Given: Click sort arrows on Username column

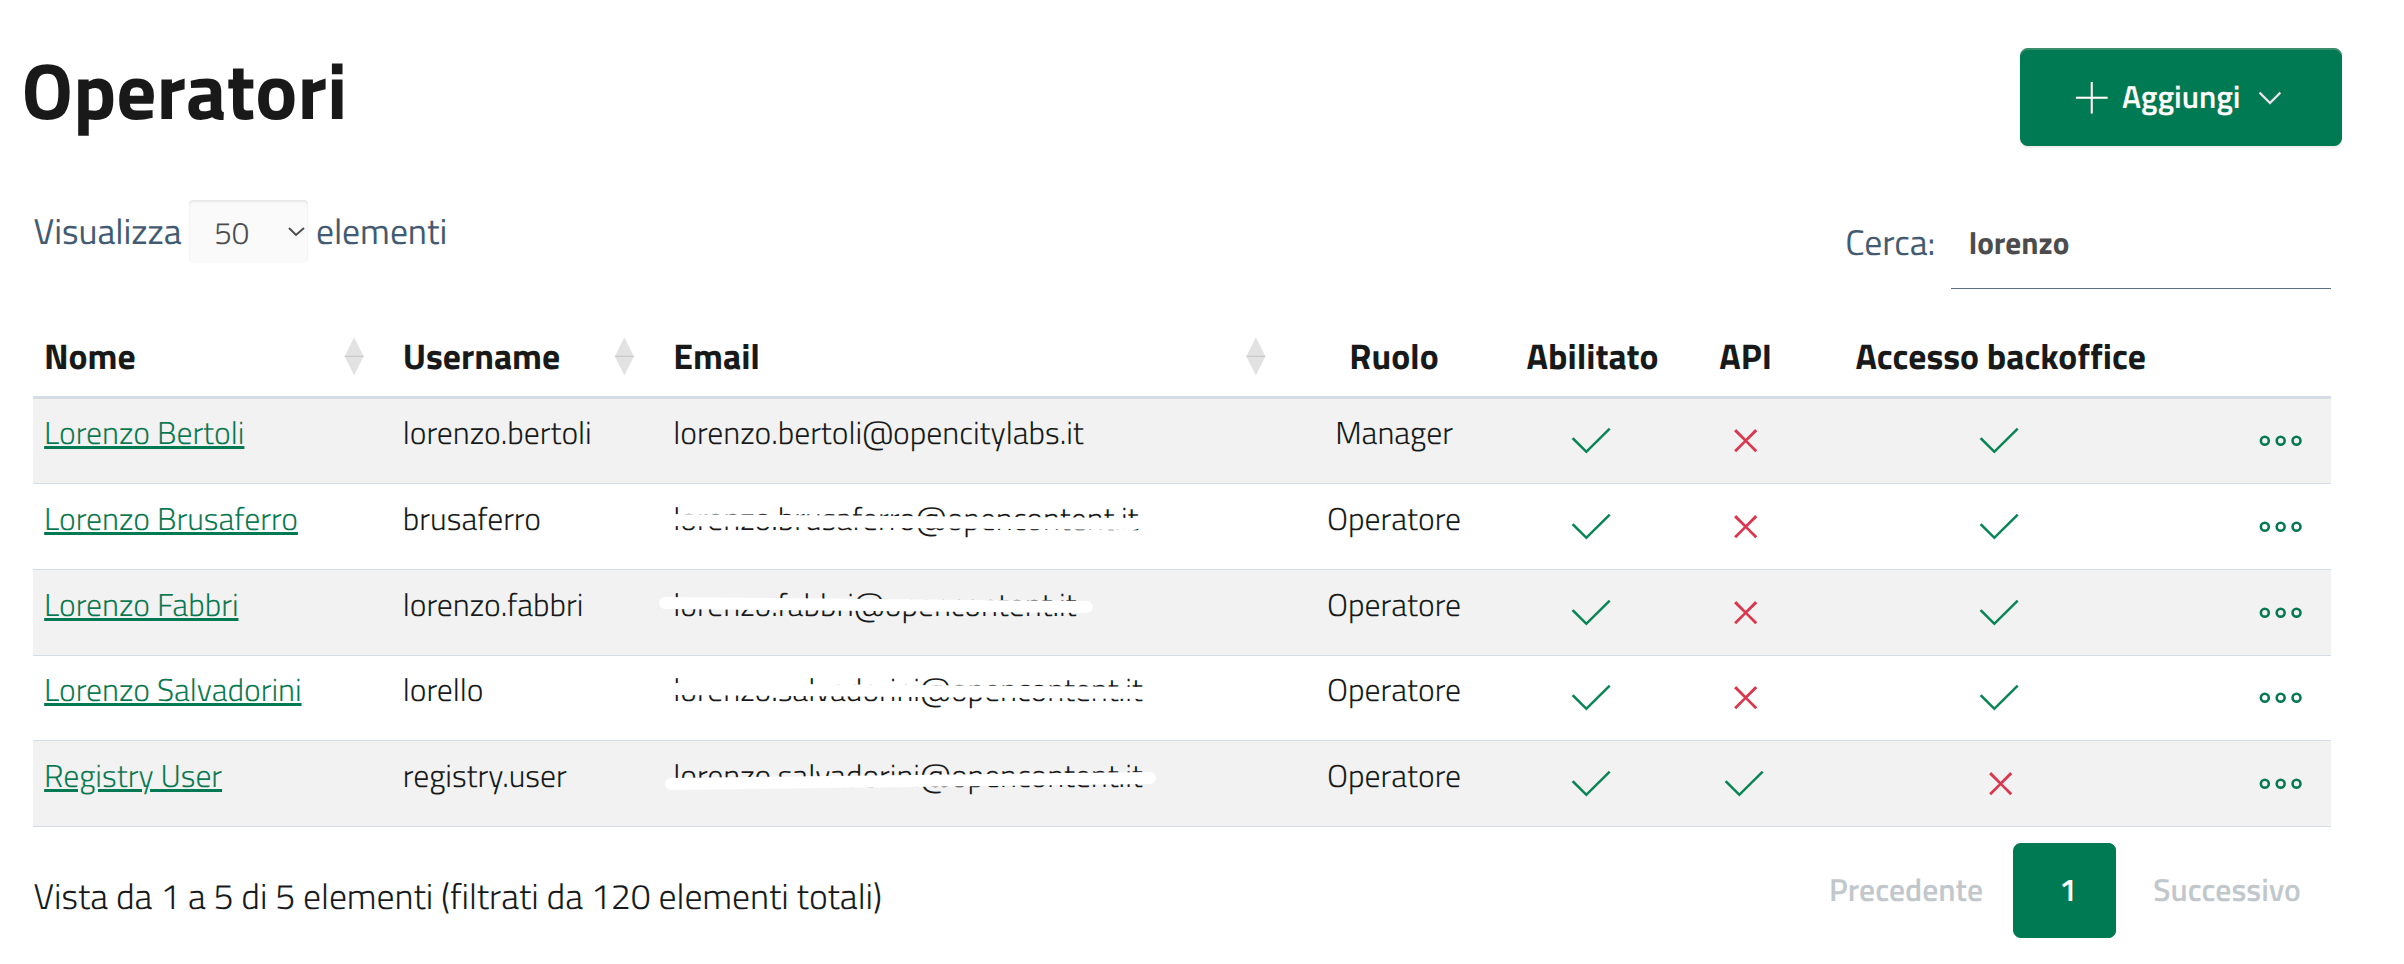Looking at the screenshot, I should click(x=624, y=357).
